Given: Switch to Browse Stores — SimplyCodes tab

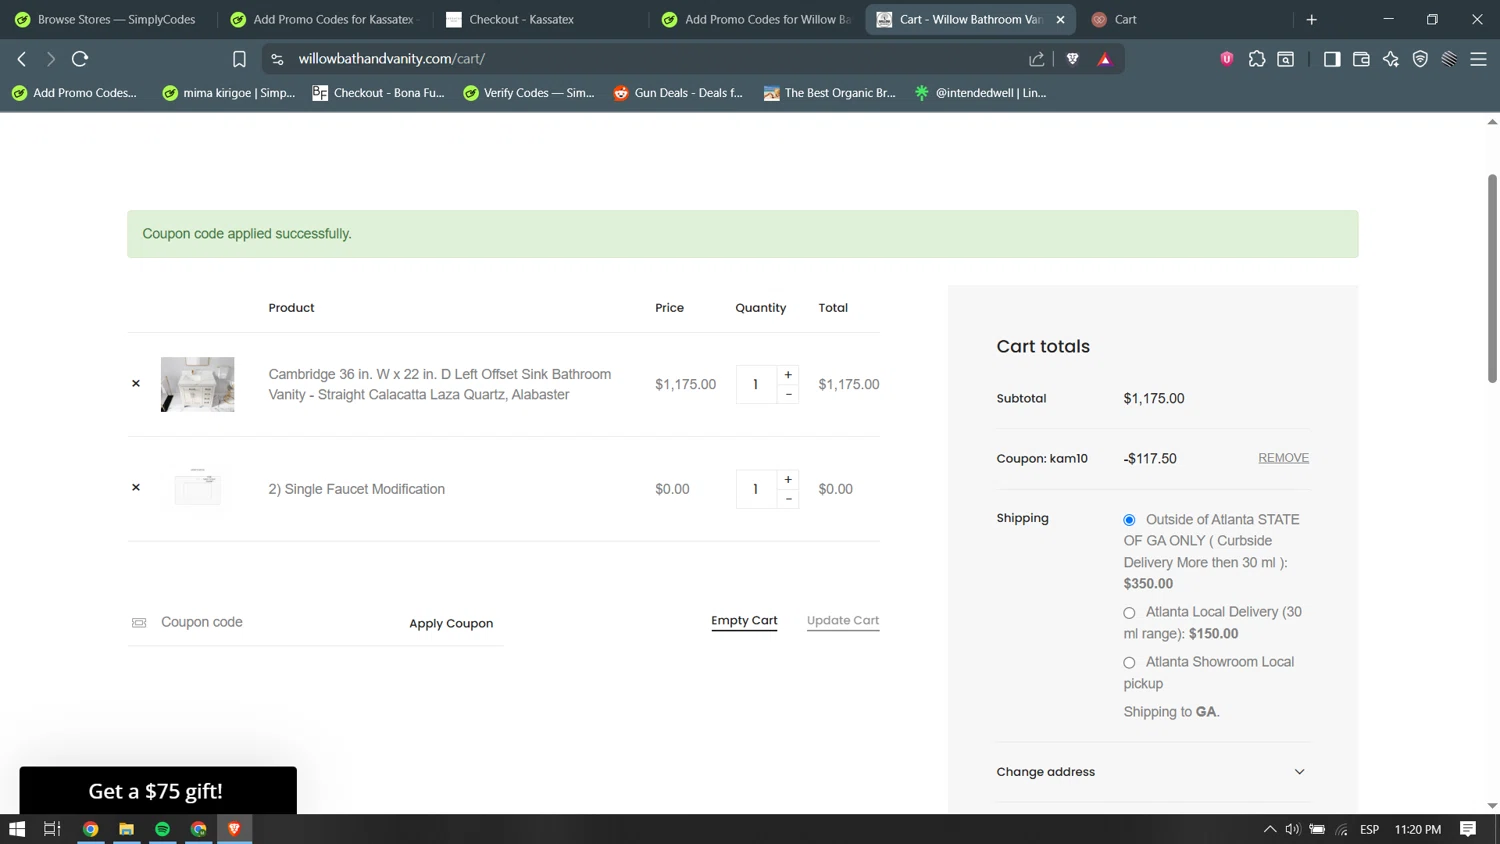Looking at the screenshot, I should click(106, 19).
